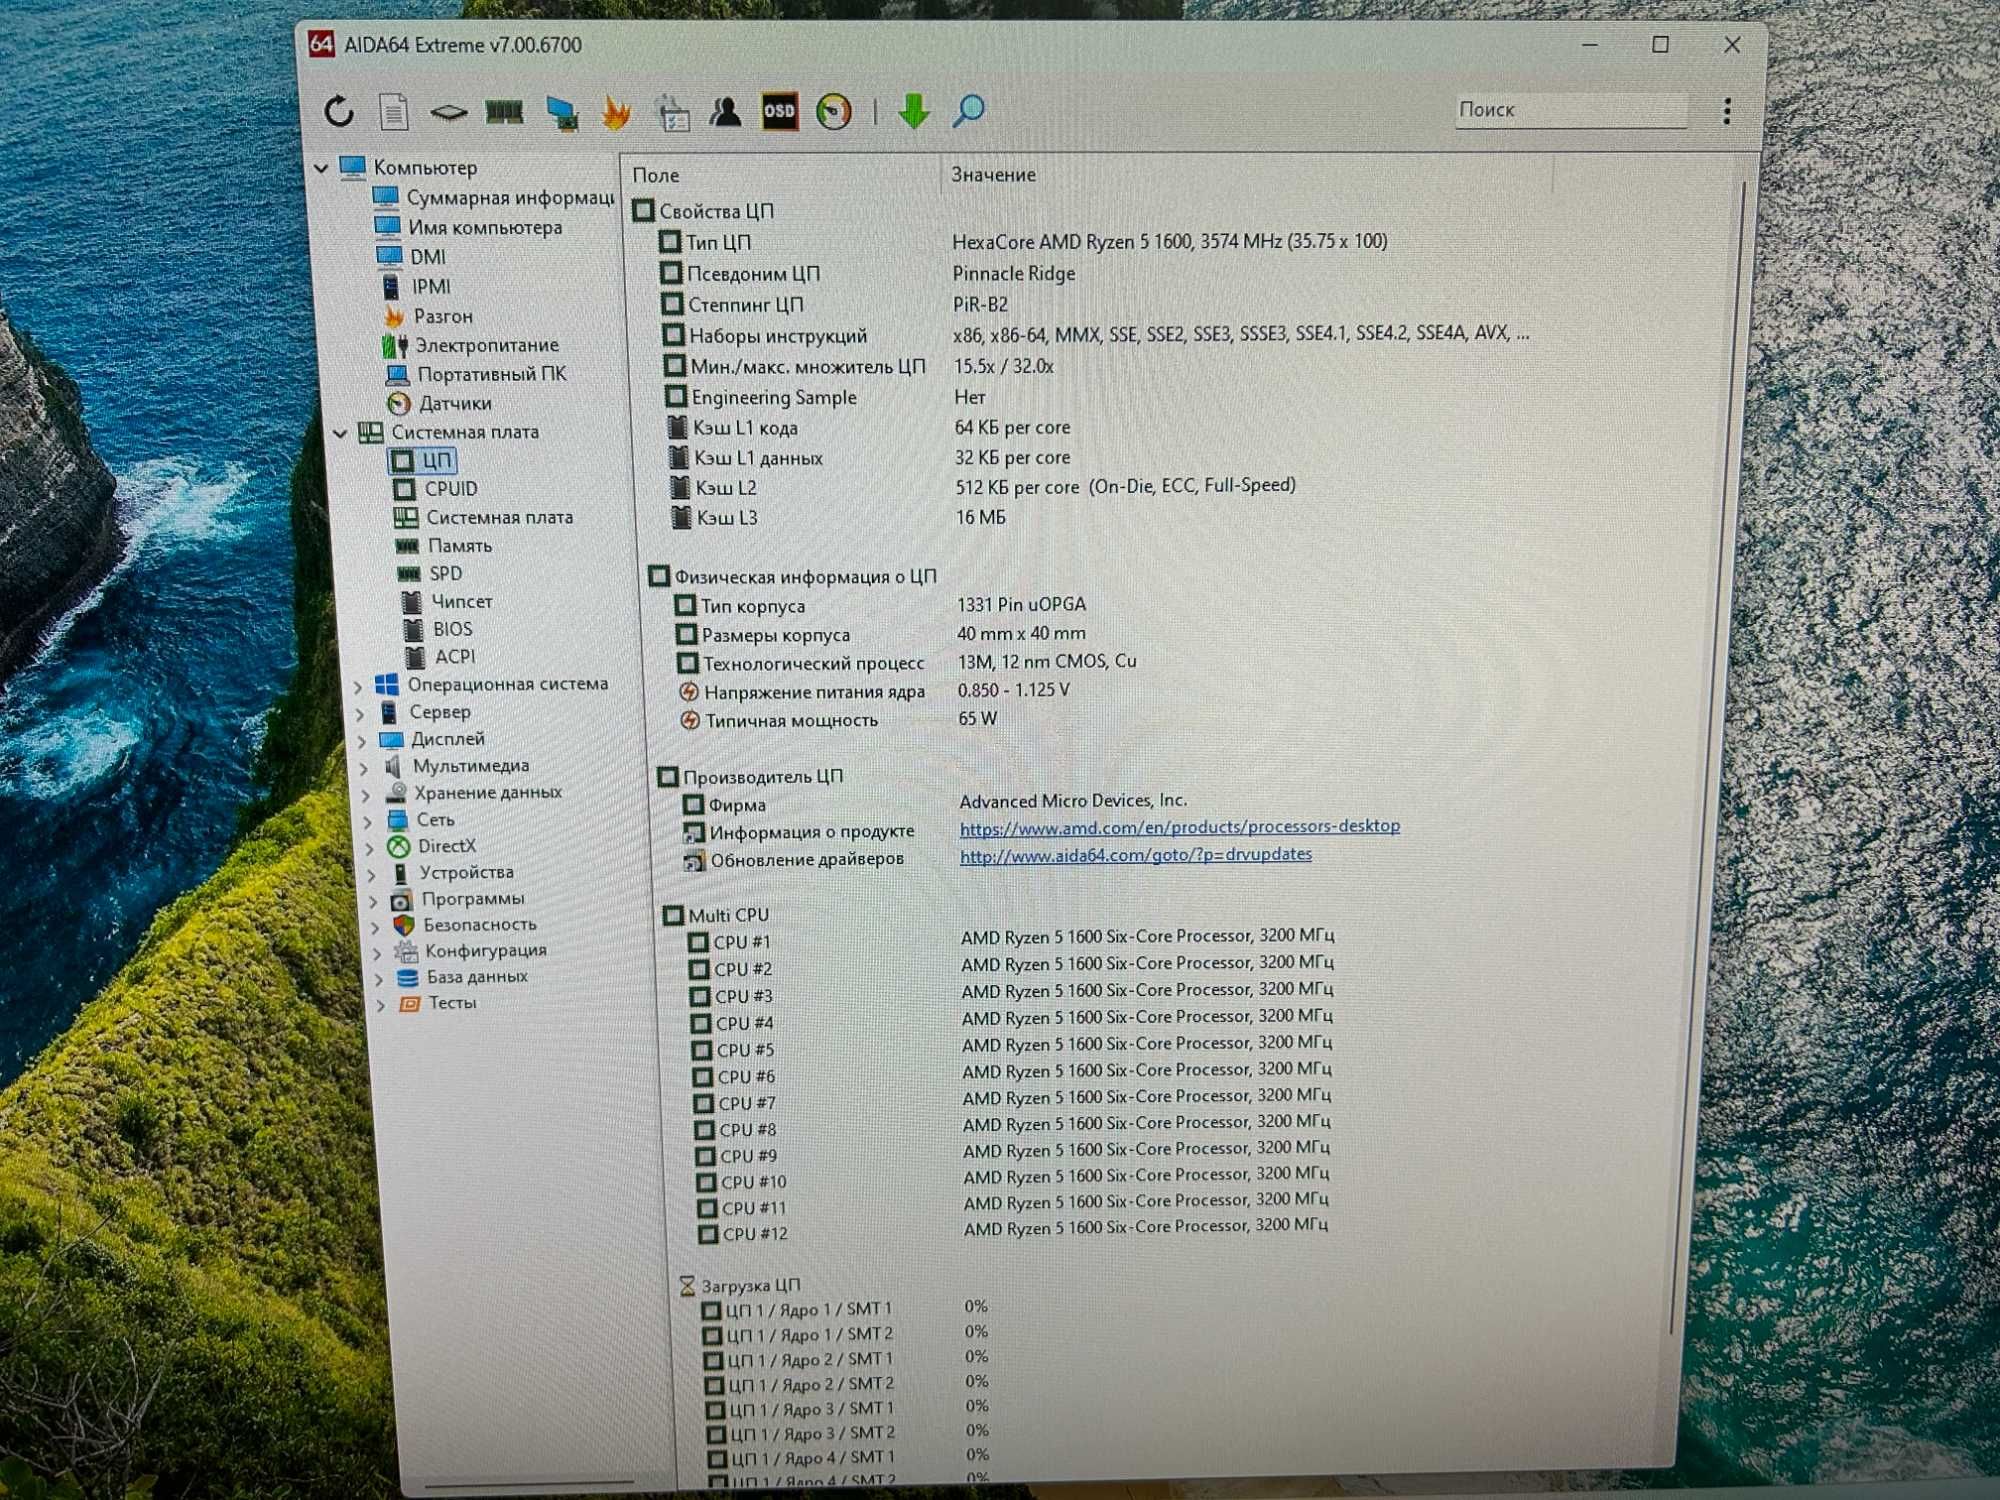Screen dimensions: 2000x1500
Task: Open the audit manager clipboard icon
Action: 672,112
